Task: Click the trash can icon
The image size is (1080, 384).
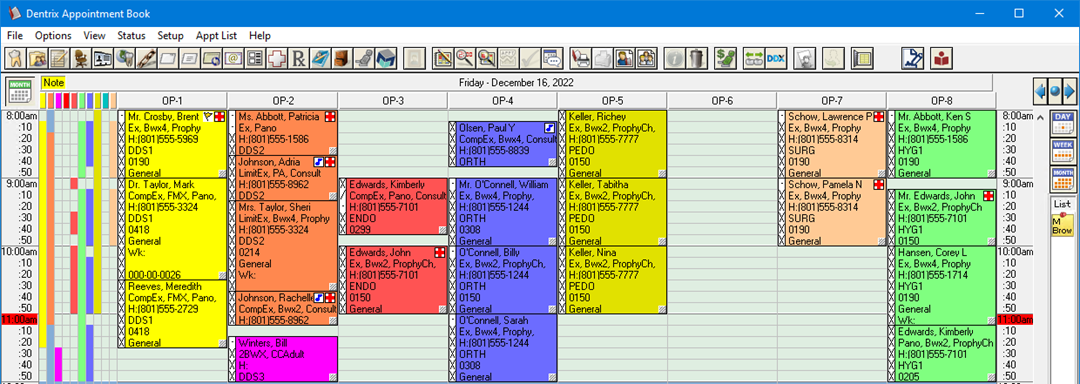Action: (x=696, y=58)
